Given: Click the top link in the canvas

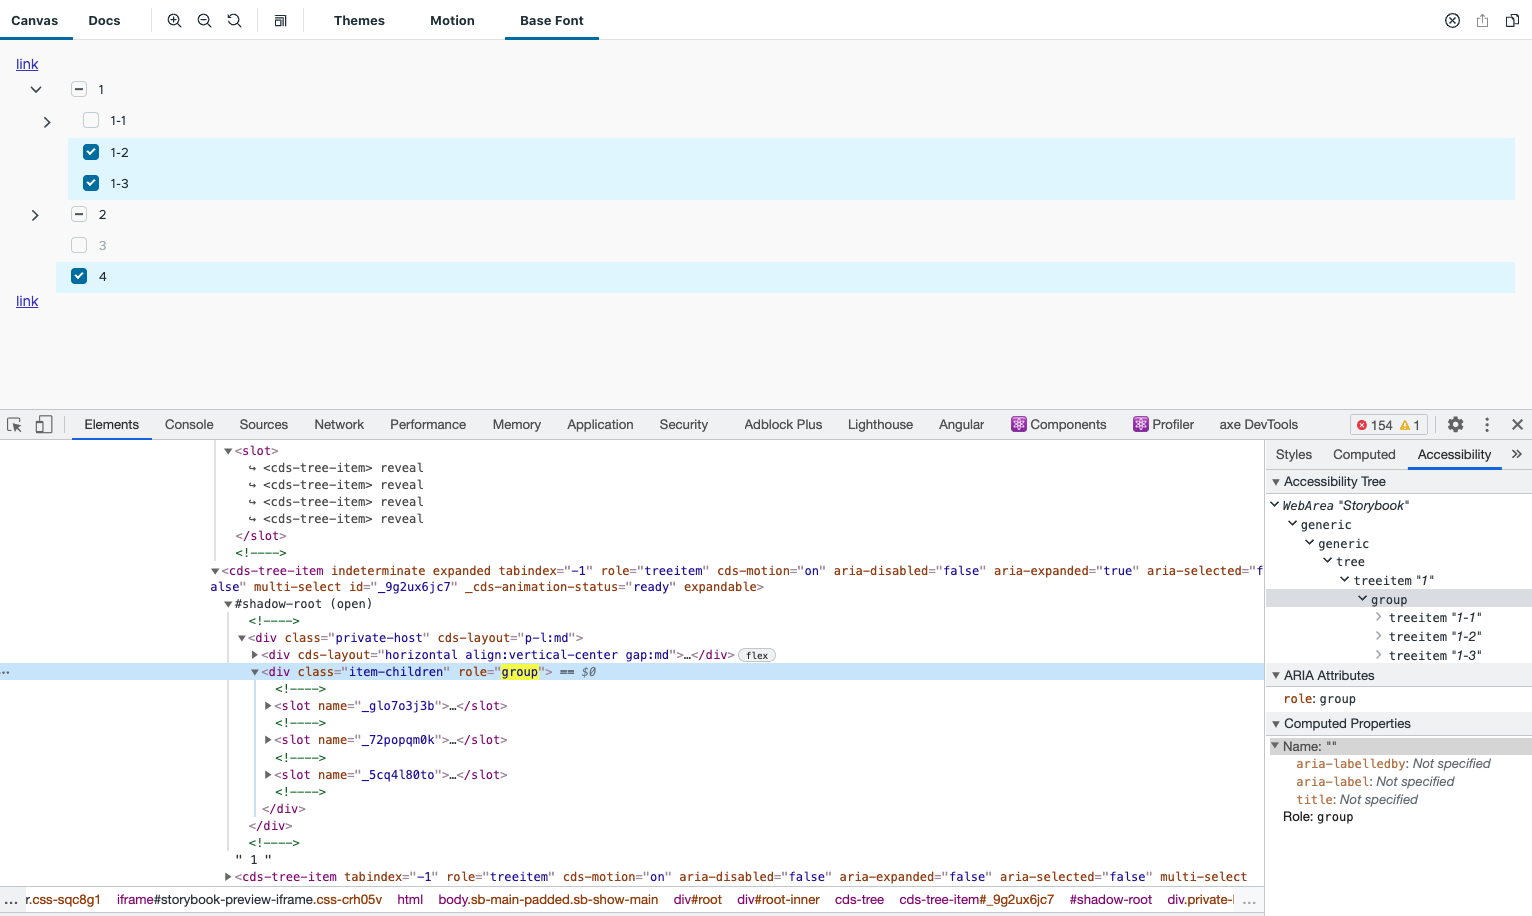Looking at the screenshot, I should tap(26, 63).
